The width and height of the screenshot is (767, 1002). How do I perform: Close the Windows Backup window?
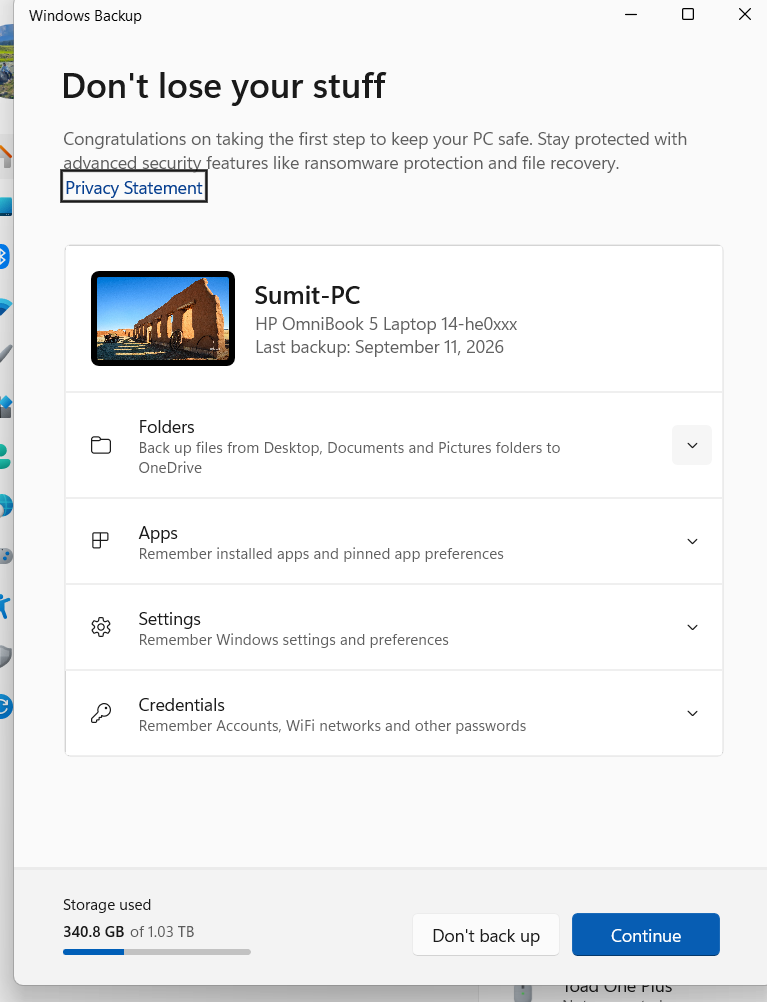745,14
